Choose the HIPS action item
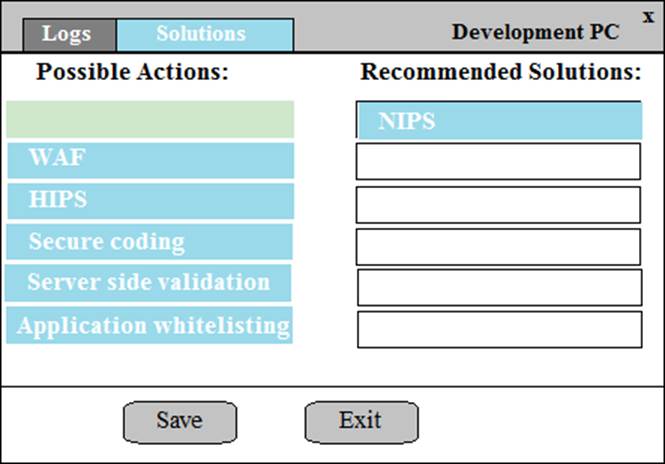Image resolution: width=665 pixels, height=464 pixels. (150, 200)
